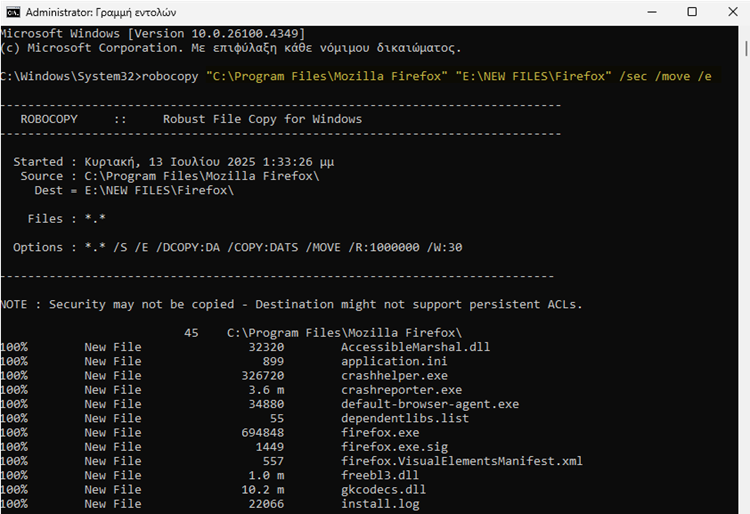Click 'crashreporter.exe' file name
The width and height of the screenshot is (750, 514).
point(401,390)
